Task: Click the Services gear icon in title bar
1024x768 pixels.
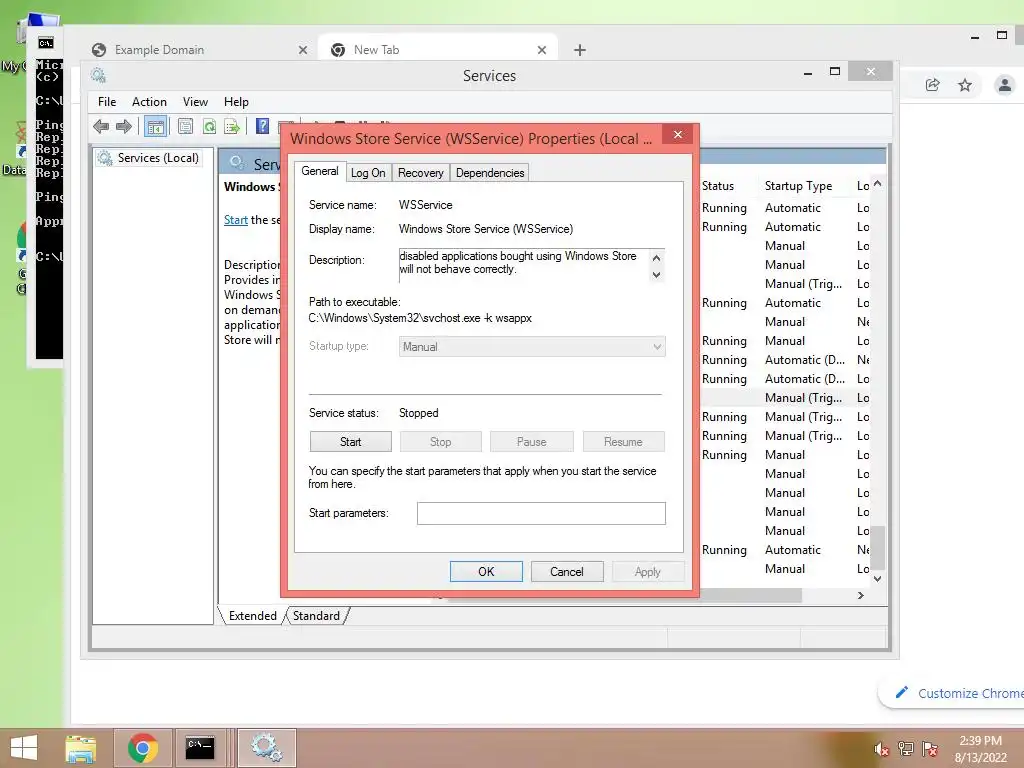Action: coord(99,75)
